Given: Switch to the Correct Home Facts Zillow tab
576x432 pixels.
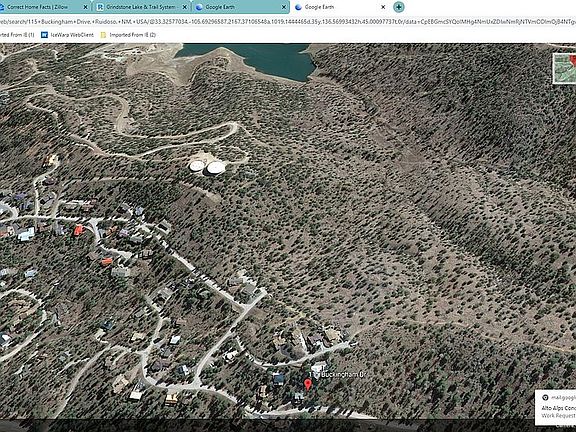Looking at the screenshot, I should click(x=42, y=7).
